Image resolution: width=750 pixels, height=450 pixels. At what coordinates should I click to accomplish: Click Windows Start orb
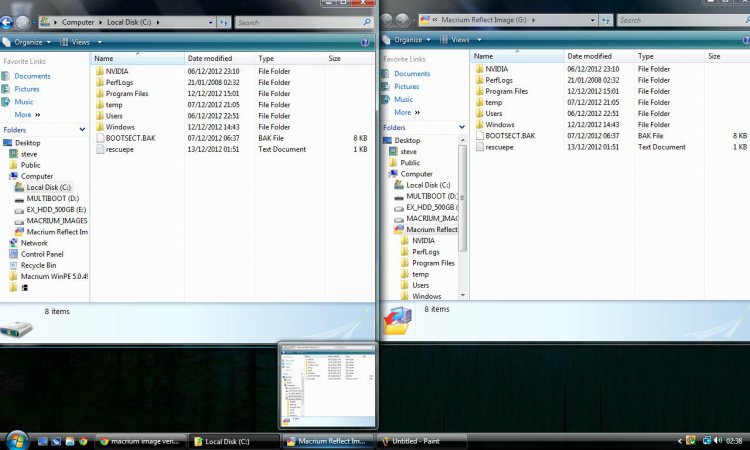(17, 440)
